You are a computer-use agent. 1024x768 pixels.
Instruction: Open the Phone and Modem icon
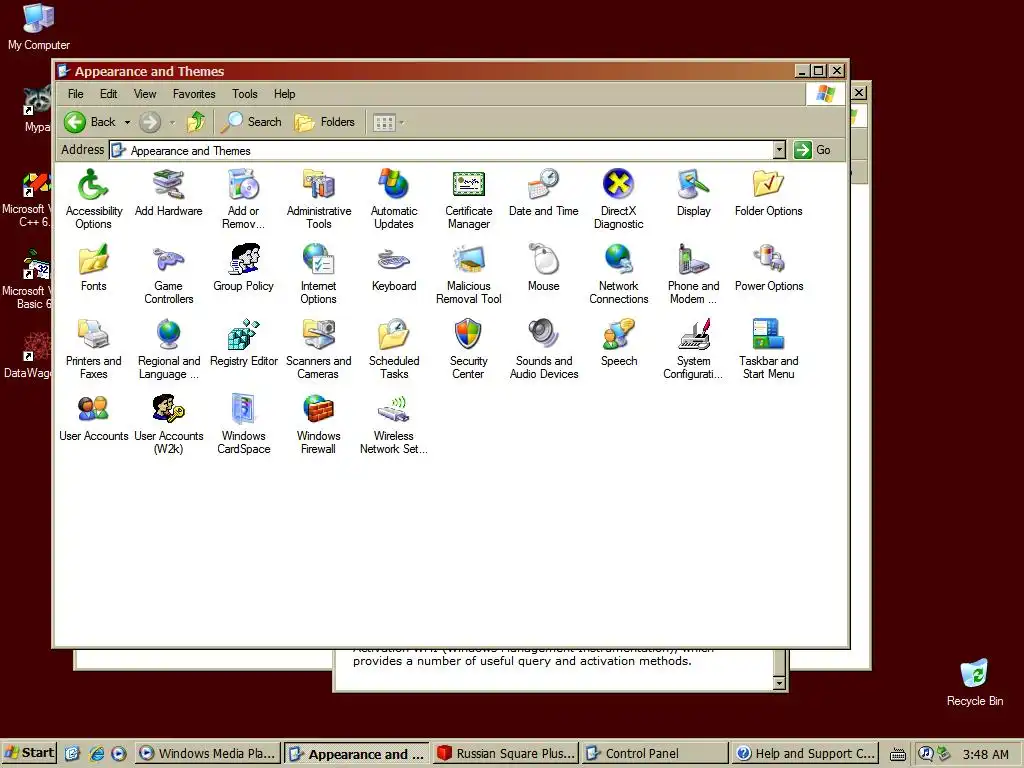694,274
